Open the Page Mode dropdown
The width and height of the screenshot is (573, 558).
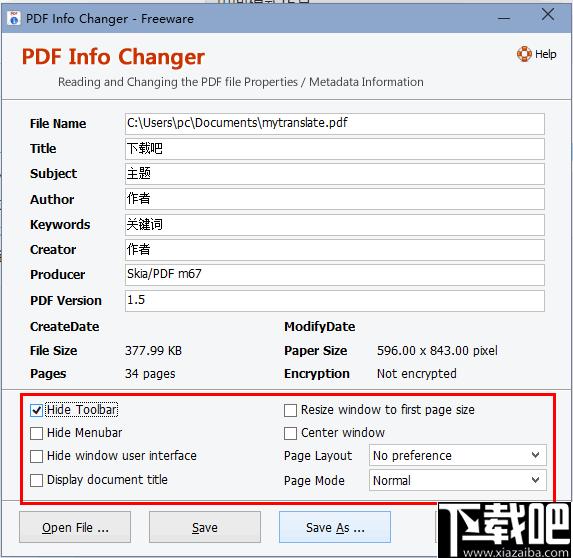458,480
